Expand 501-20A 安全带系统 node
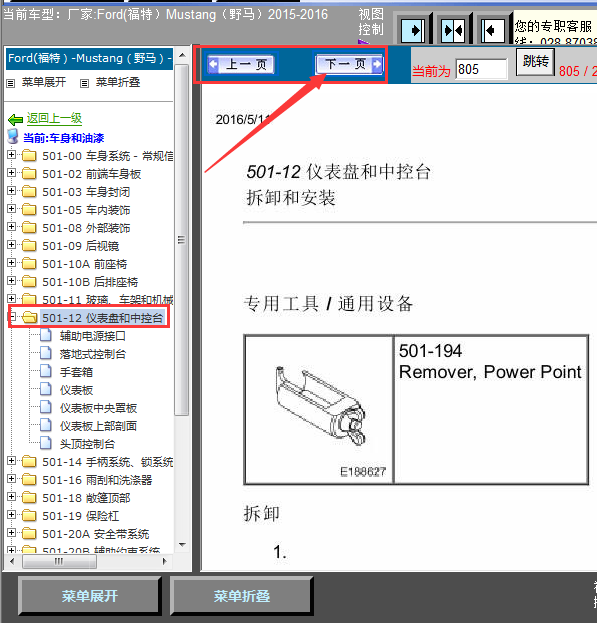 click(12, 533)
